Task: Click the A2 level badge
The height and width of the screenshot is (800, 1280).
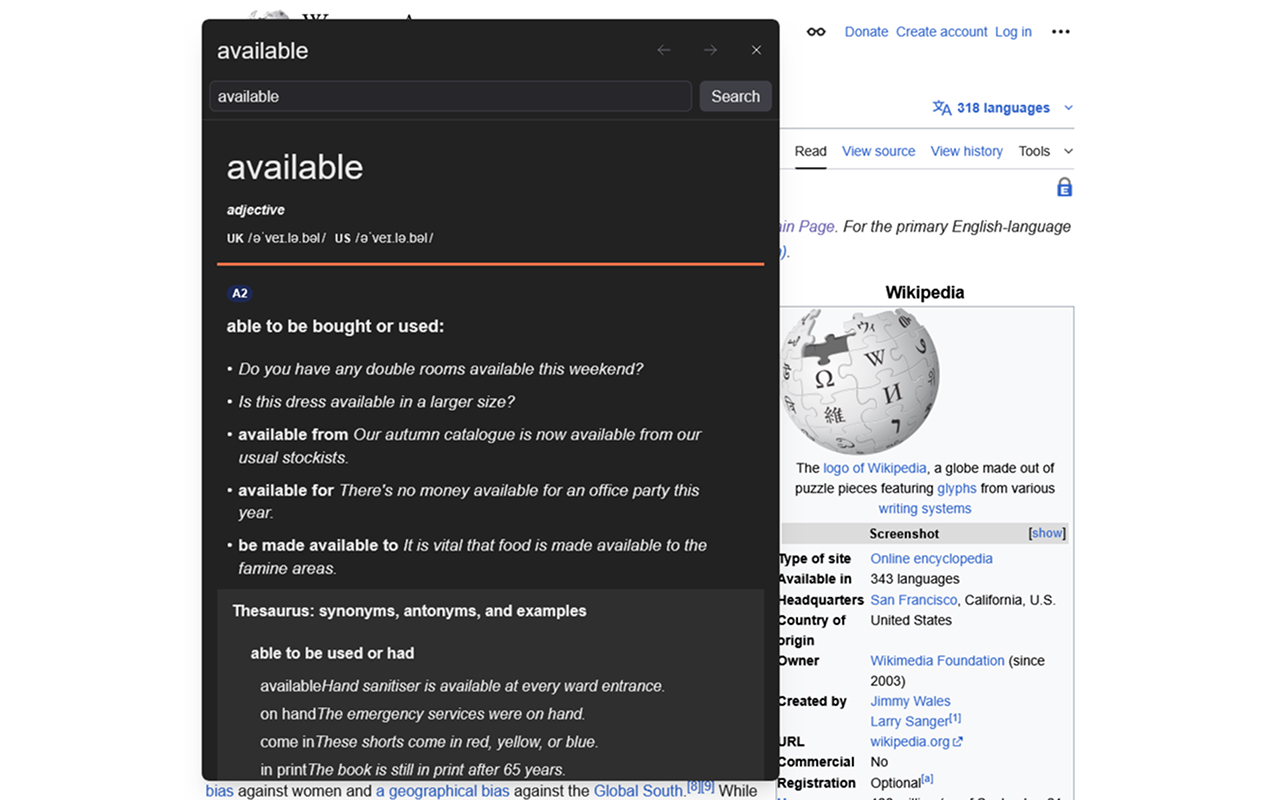Action: (x=240, y=293)
